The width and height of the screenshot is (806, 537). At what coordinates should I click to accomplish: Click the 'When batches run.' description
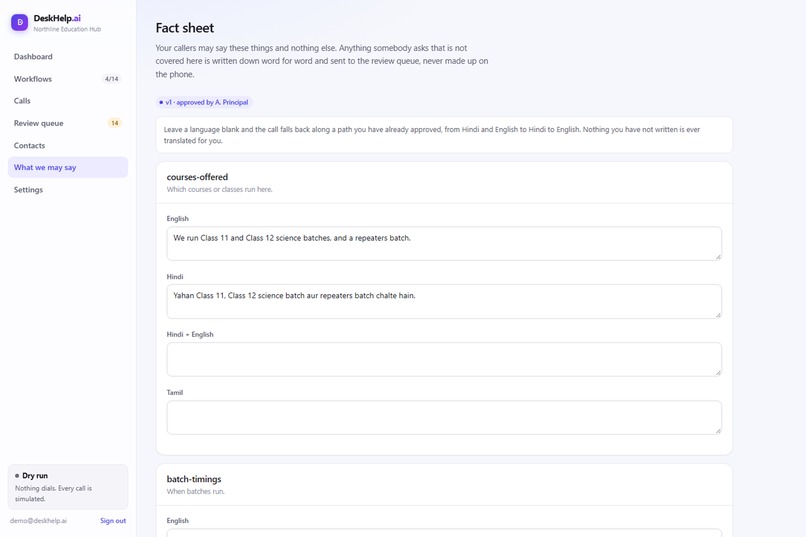(195, 492)
